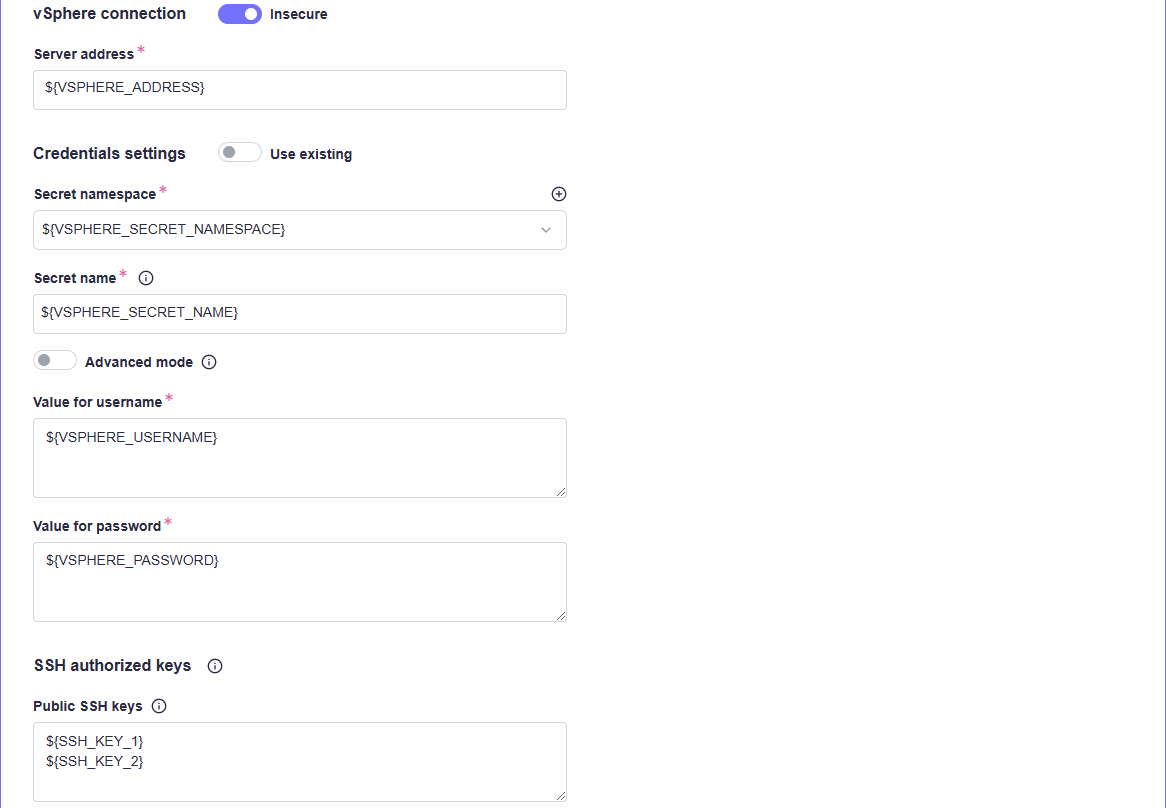Click the 'Server address' field label
1166x808 pixels.
click(84, 54)
